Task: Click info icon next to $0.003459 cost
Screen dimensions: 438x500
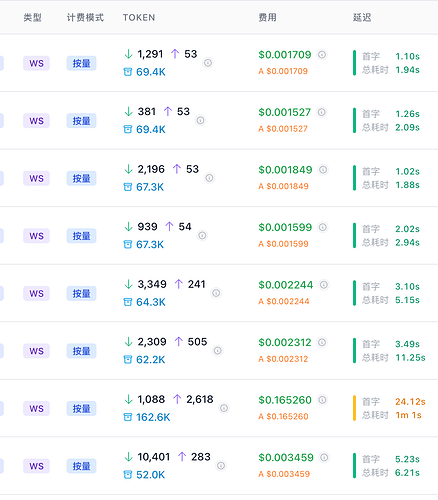Action: [324, 457]
